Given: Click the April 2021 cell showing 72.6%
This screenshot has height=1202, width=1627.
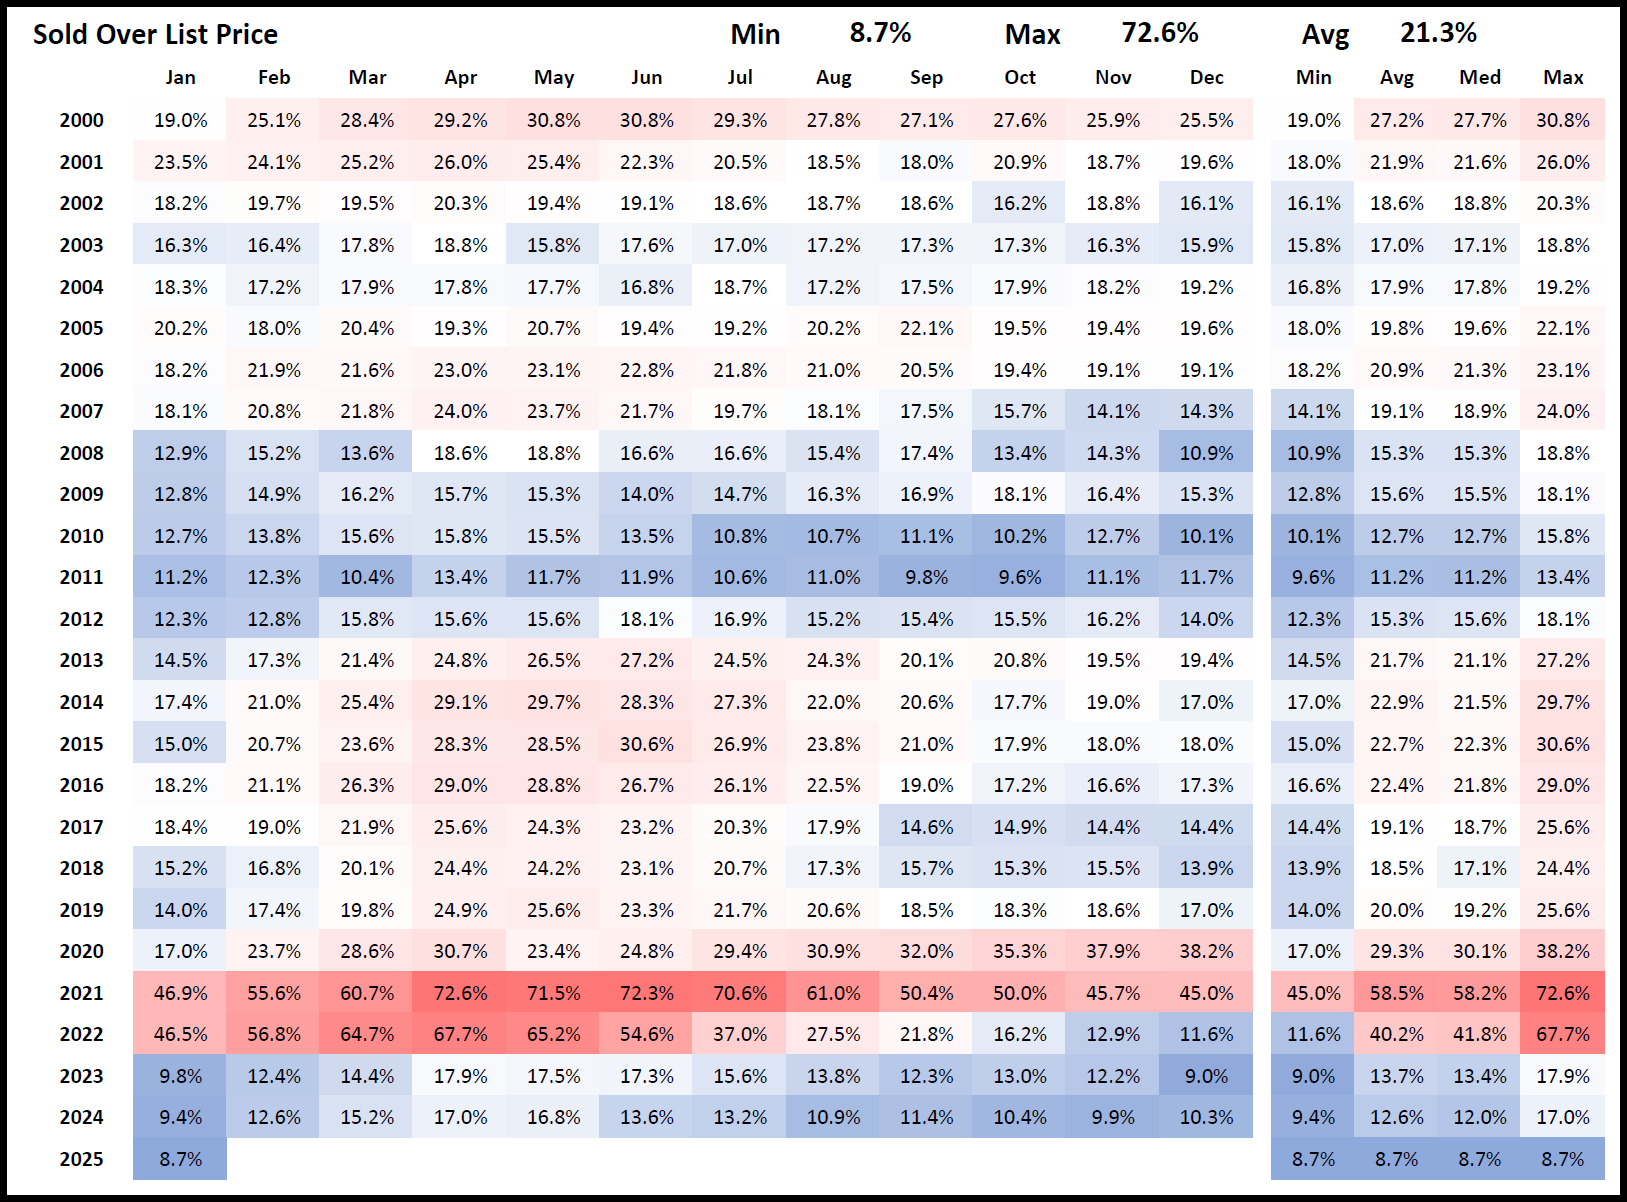Looking at the screenshot, I should click(x=460, y=993).
